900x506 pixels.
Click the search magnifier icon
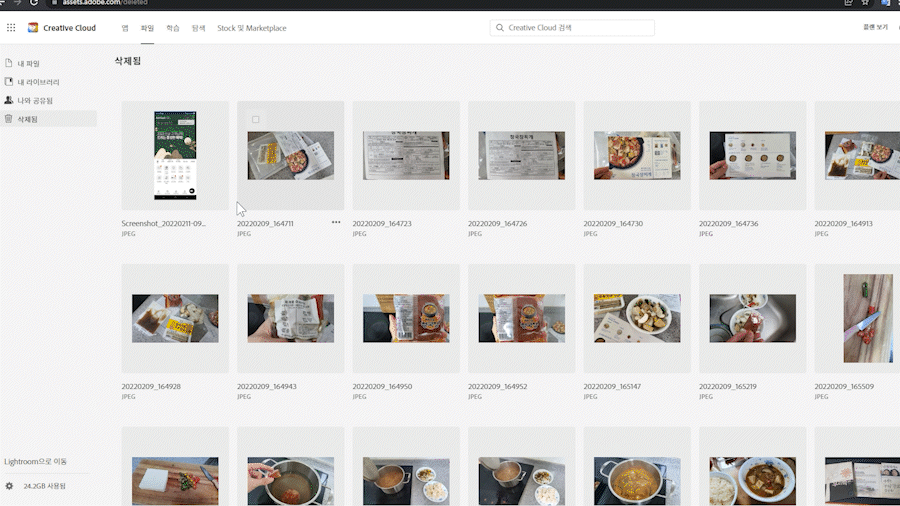pos(500,28)
